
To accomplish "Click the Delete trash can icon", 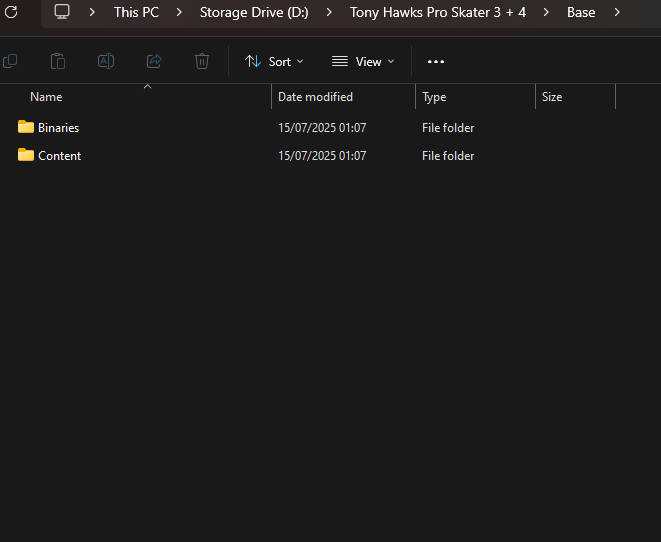I will point(202,61).
